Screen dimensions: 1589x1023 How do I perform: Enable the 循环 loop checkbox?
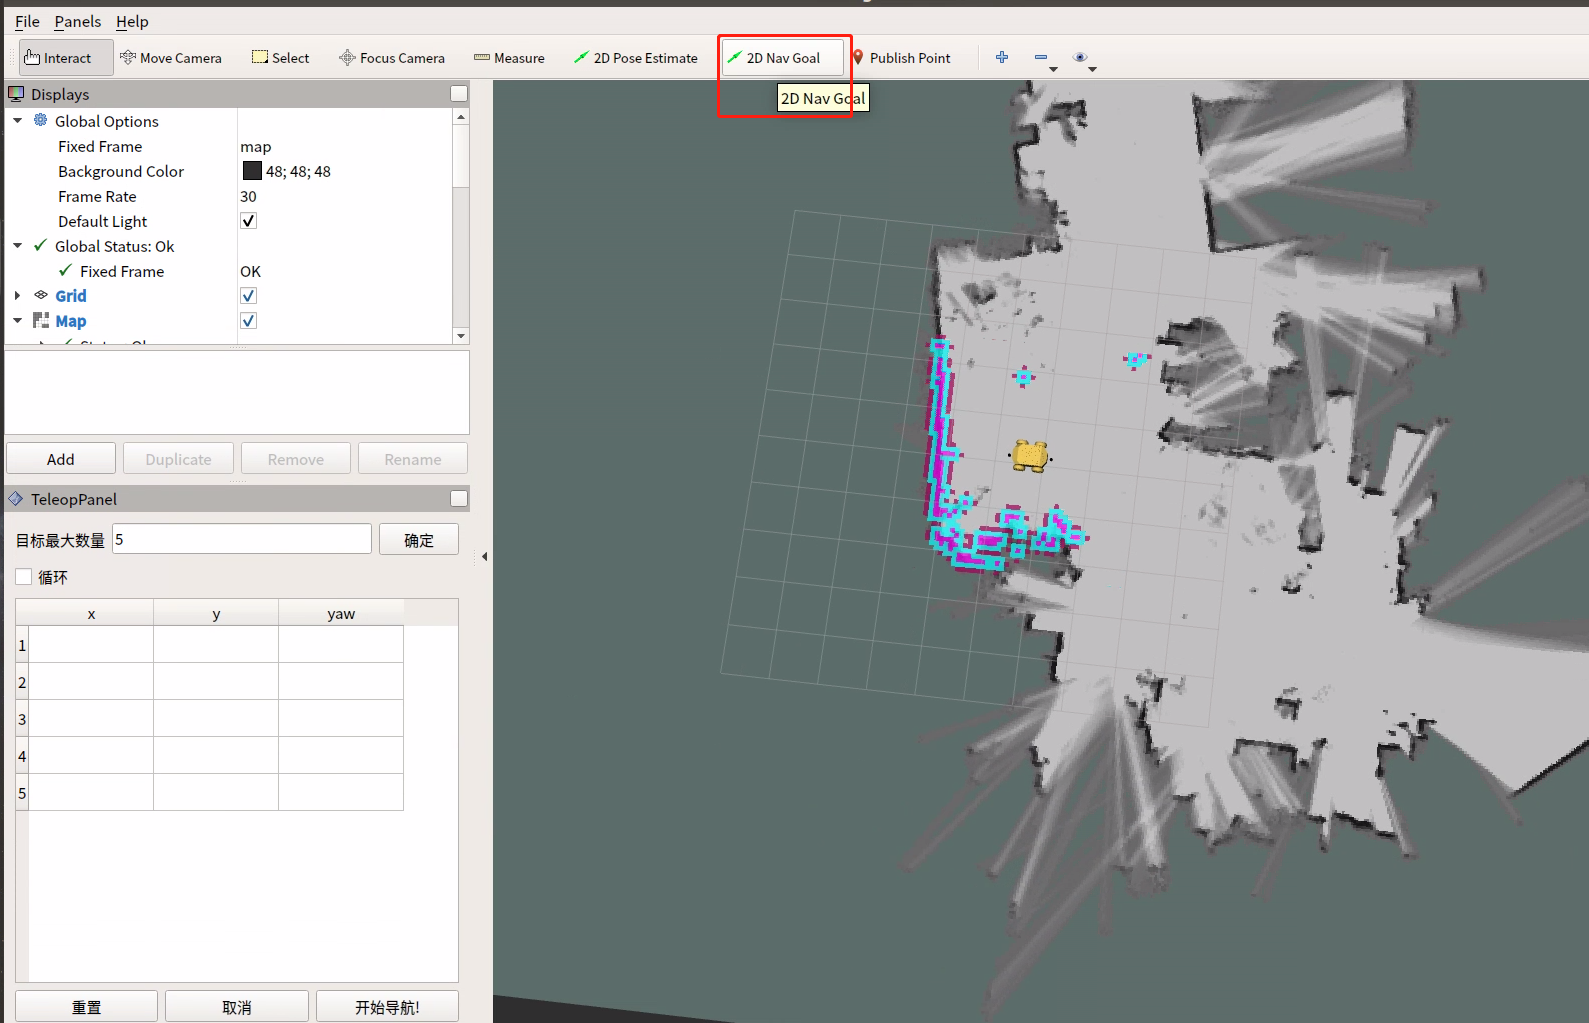coord(24,577)
